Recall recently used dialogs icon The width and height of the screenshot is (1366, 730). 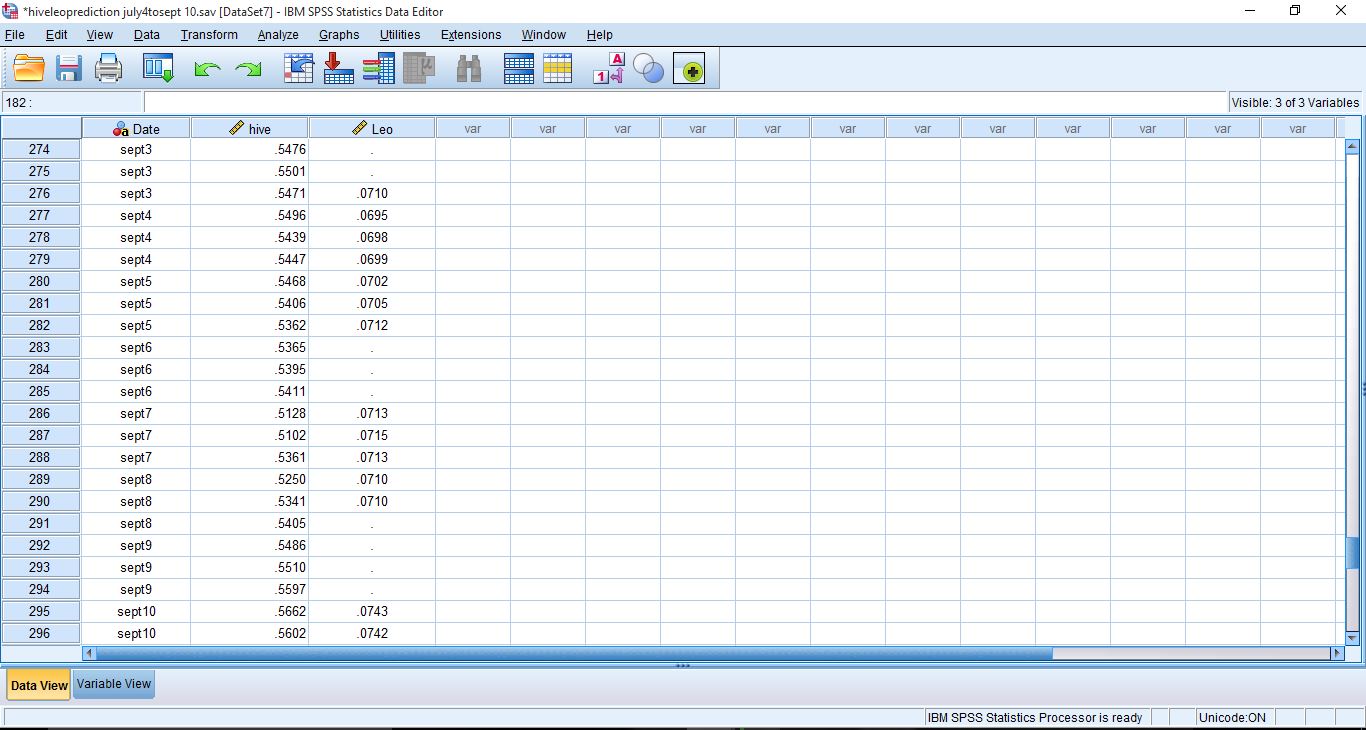coord(158,68)
